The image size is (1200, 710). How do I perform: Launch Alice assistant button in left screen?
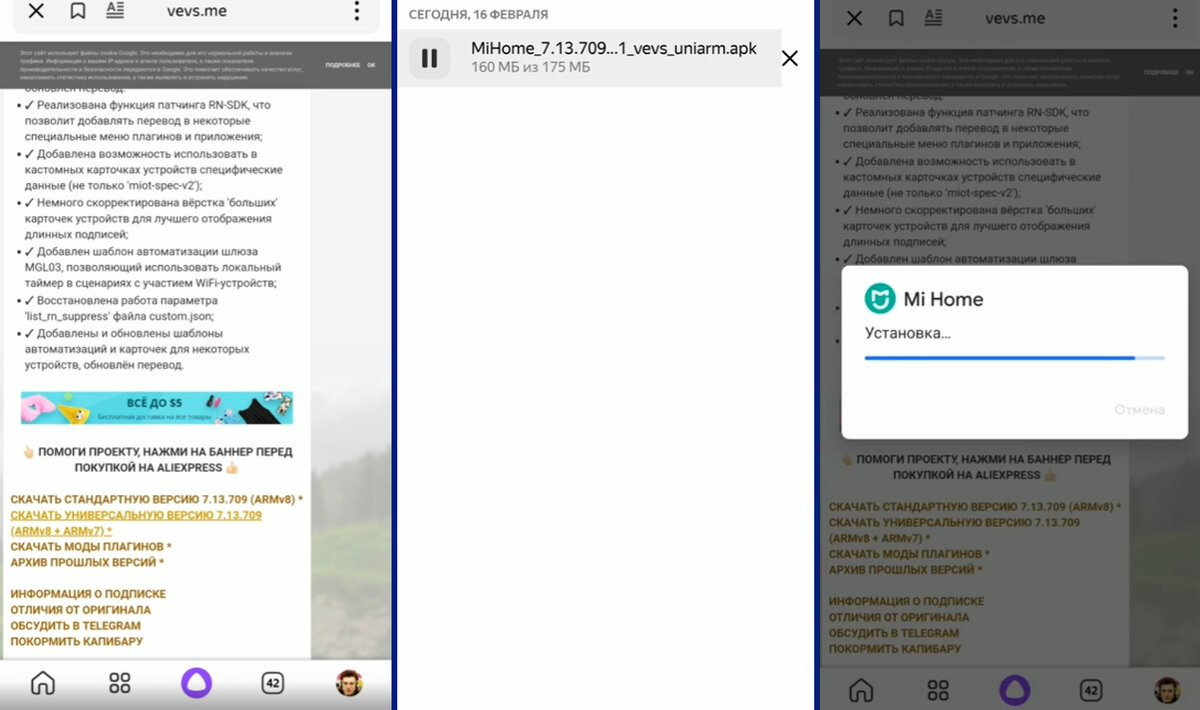[x=196, y=684]
